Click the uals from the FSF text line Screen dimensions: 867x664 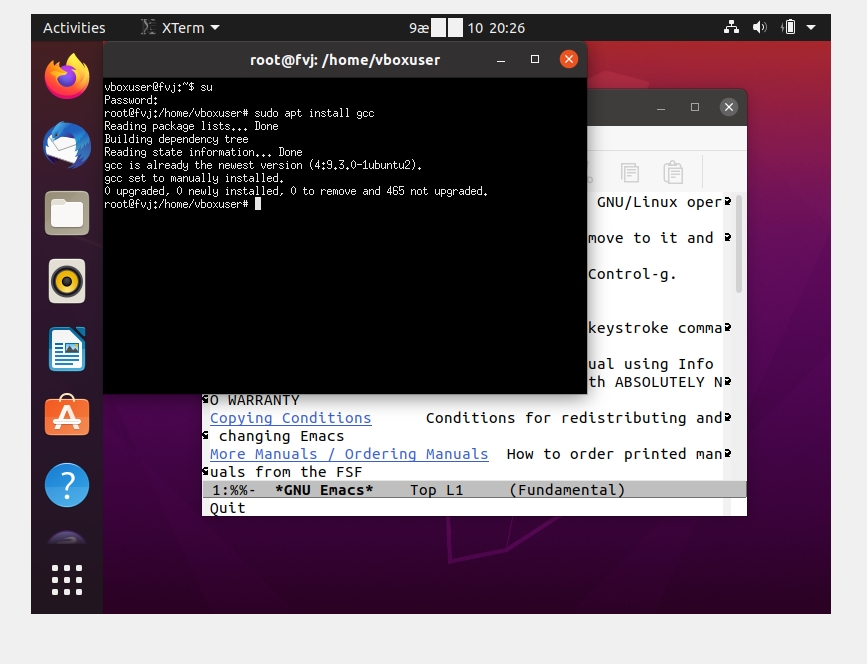(x=286, y=472)
